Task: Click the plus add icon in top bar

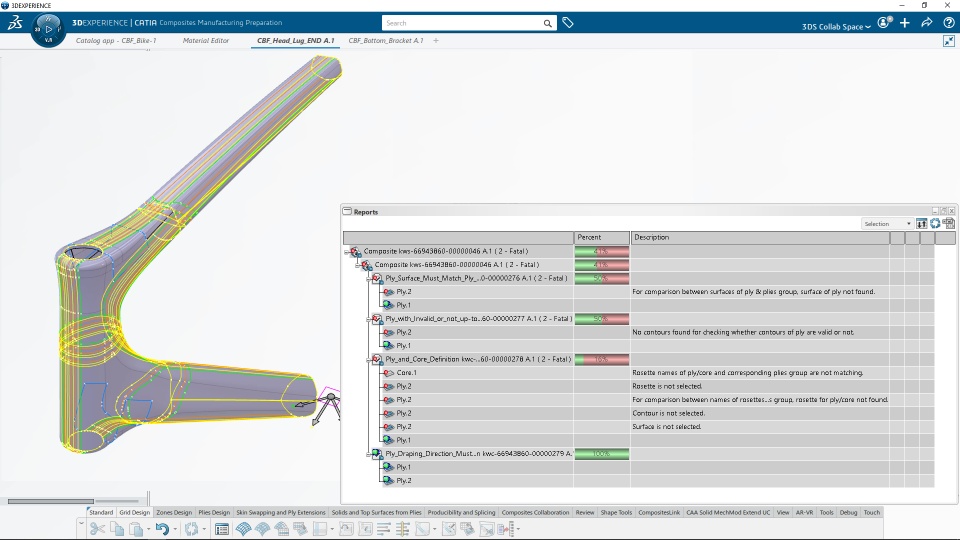Action: pyautogui.click(x=905, y=23)
